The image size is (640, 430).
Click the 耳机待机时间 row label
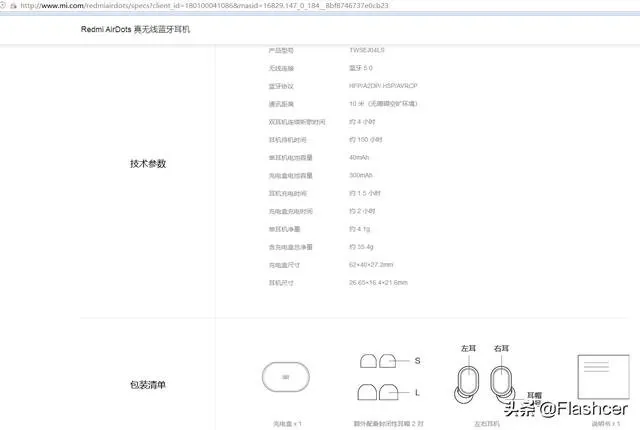287,140
